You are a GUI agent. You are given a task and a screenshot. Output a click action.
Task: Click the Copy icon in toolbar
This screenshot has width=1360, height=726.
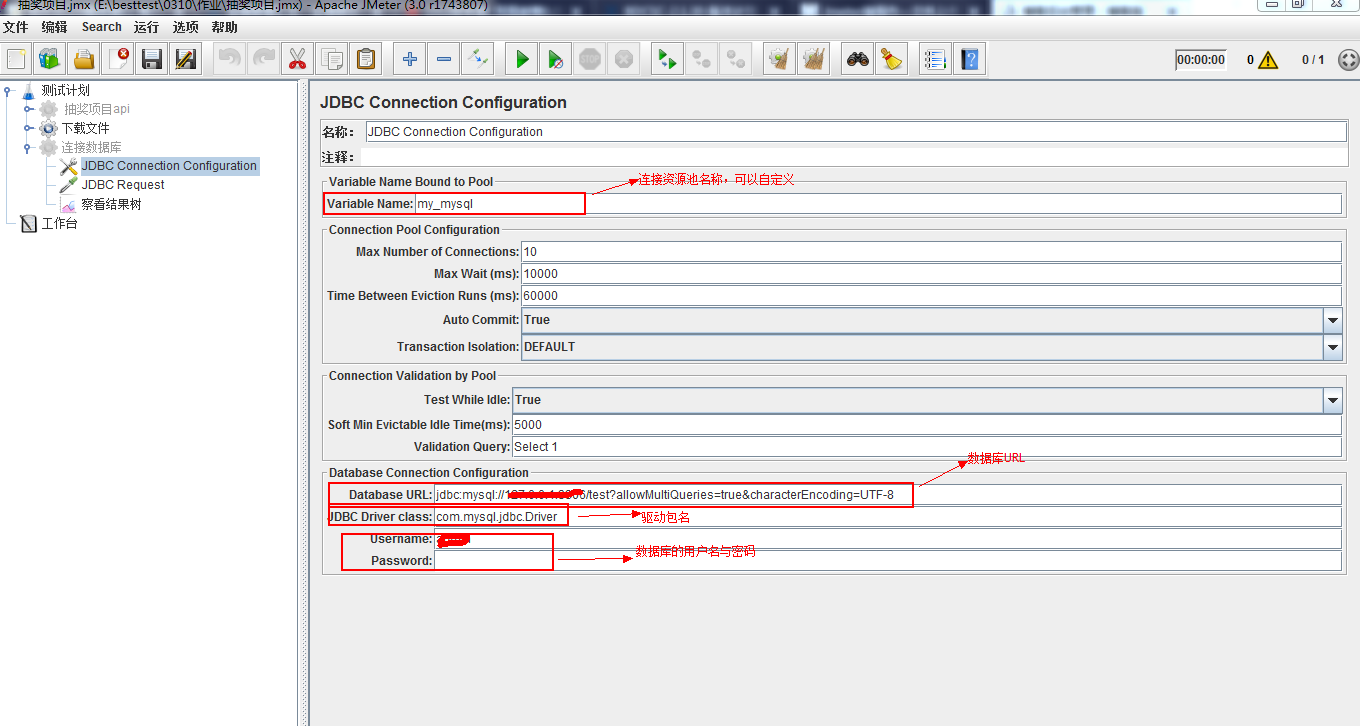[331, 59]
